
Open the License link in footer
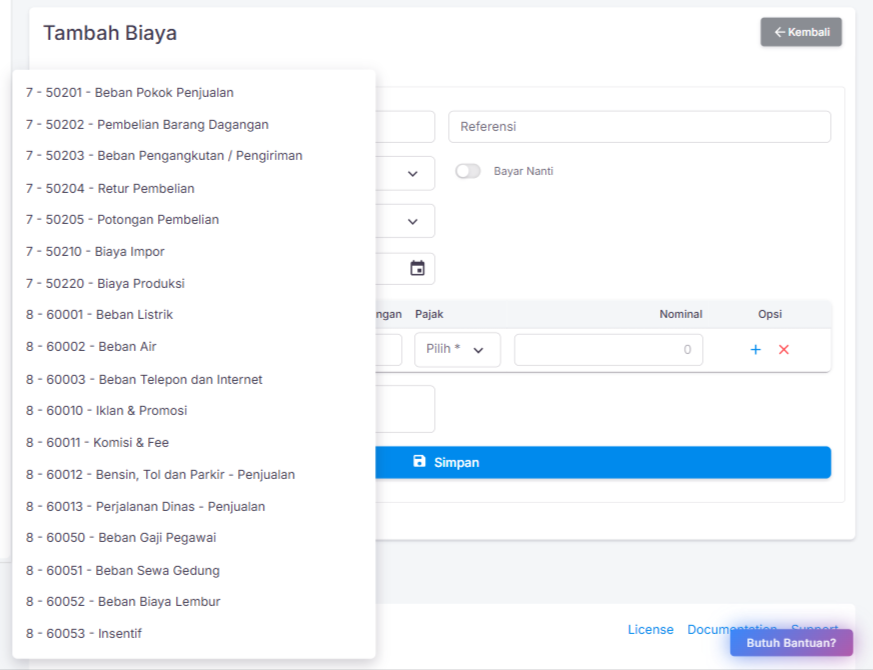(x=650, y=629)
